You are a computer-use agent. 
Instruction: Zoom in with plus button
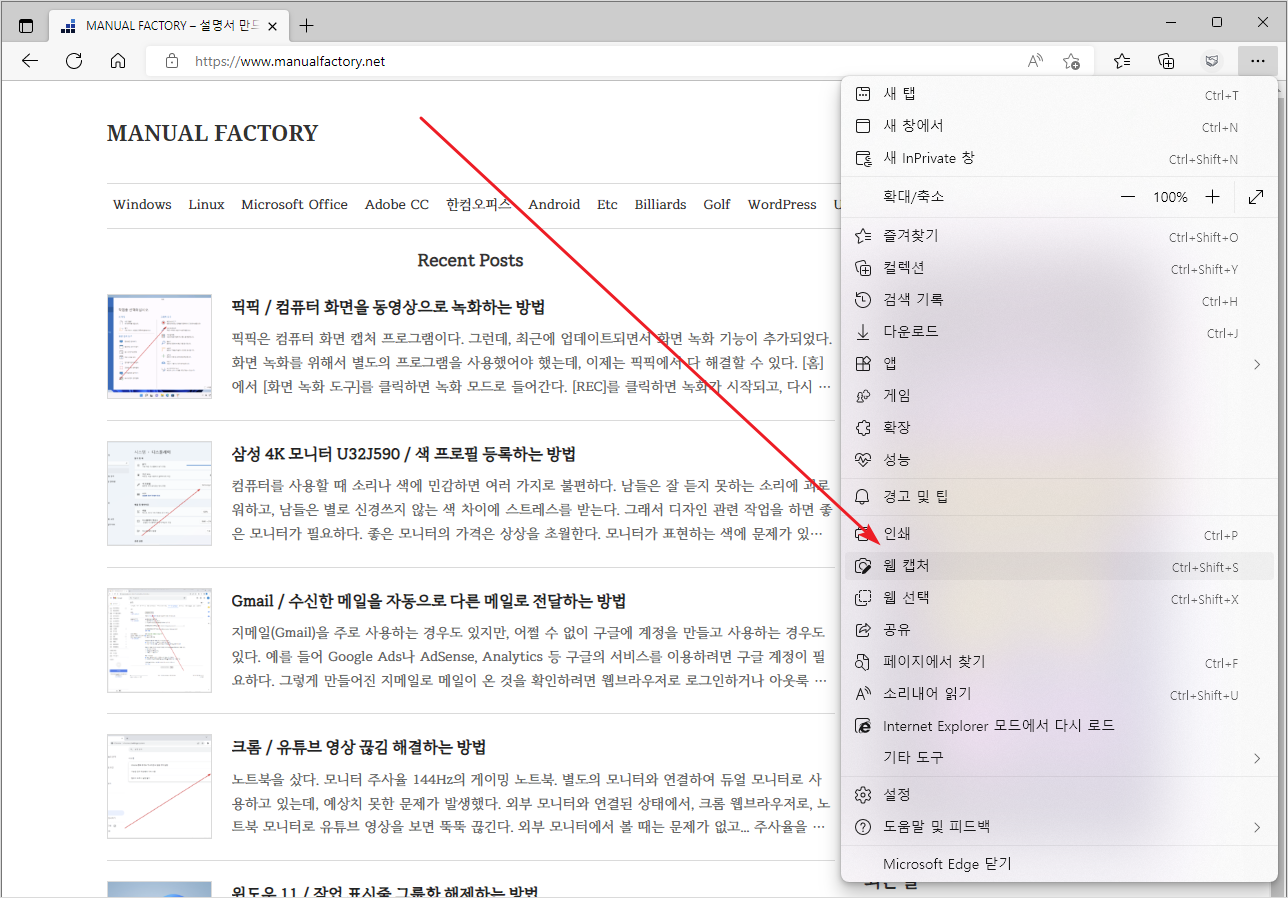pos(1212,197)
